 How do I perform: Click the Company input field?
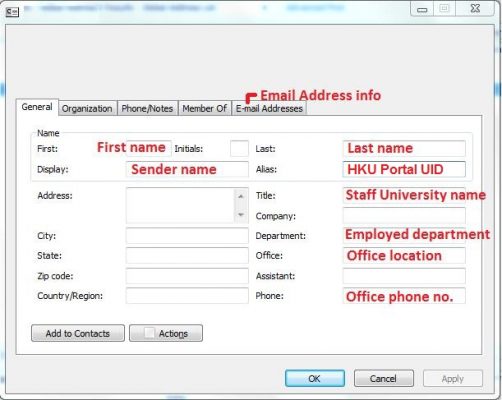404,216
